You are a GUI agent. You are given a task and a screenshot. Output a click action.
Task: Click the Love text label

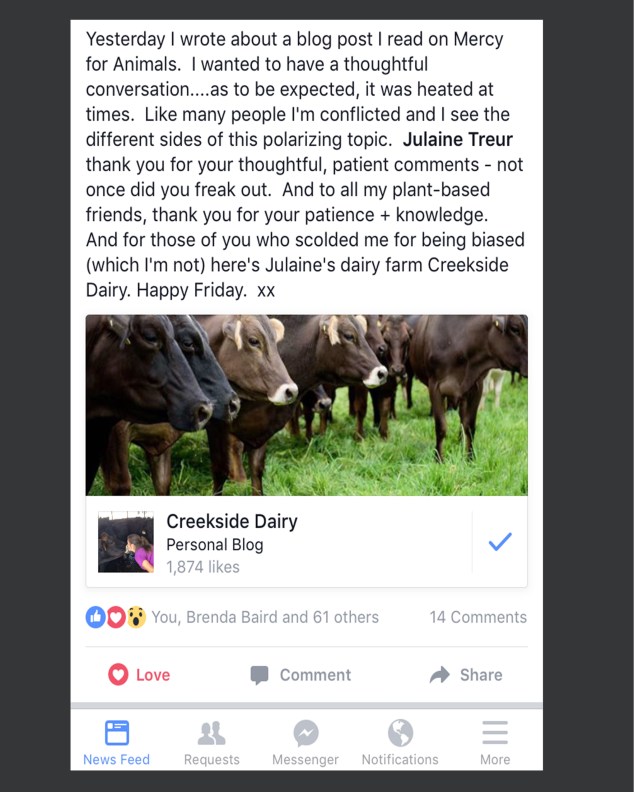pos(153,675)
